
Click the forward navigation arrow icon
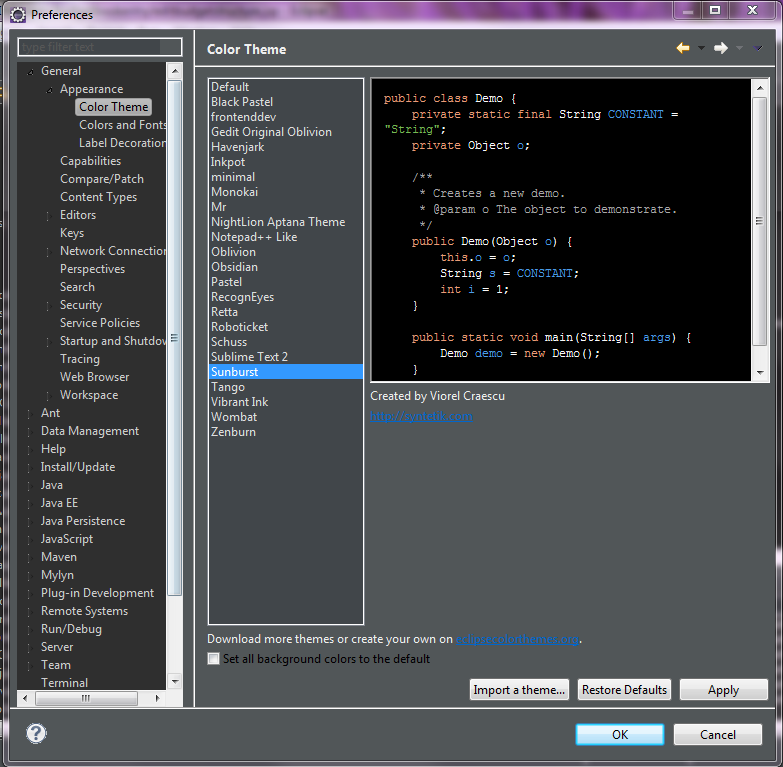pyautogui.click(x=721, y=48)
